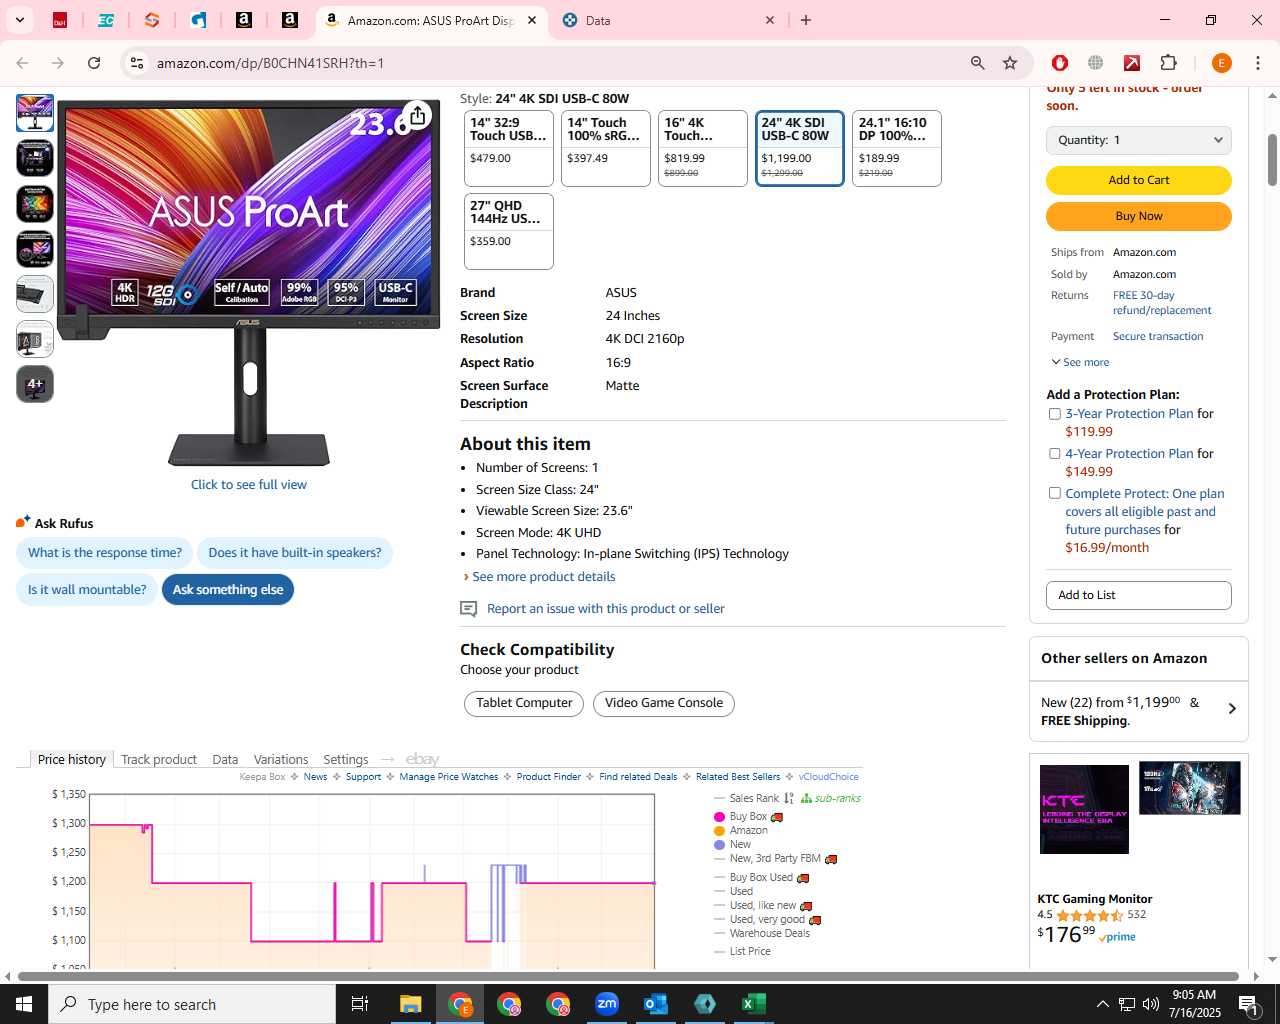Click the Report an issue speech icon
Viewport: 1280px width, 1024px height.
468,609
